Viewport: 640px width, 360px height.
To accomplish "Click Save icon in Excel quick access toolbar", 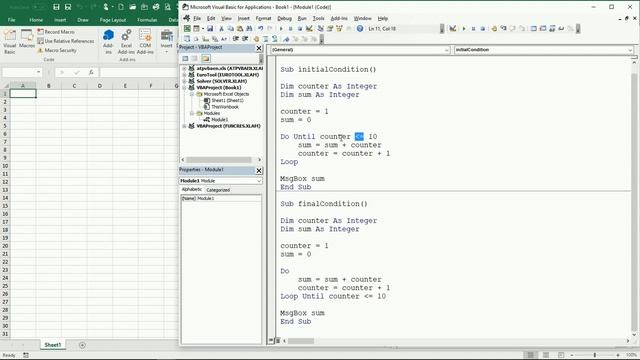I will [56, 7].
